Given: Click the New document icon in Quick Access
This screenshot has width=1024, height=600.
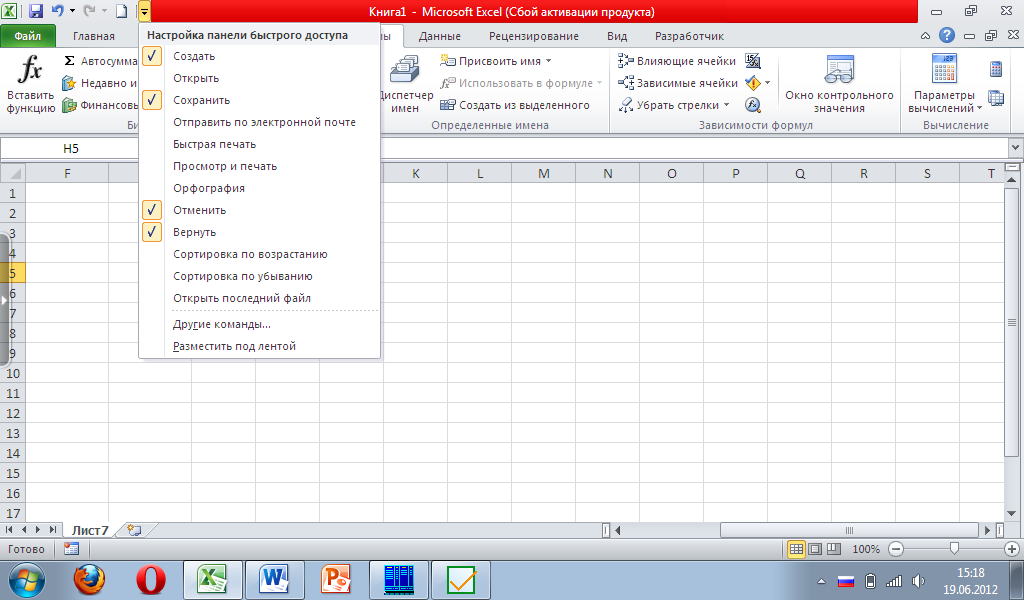Looking at the screenshot, I should click(121, 11).
